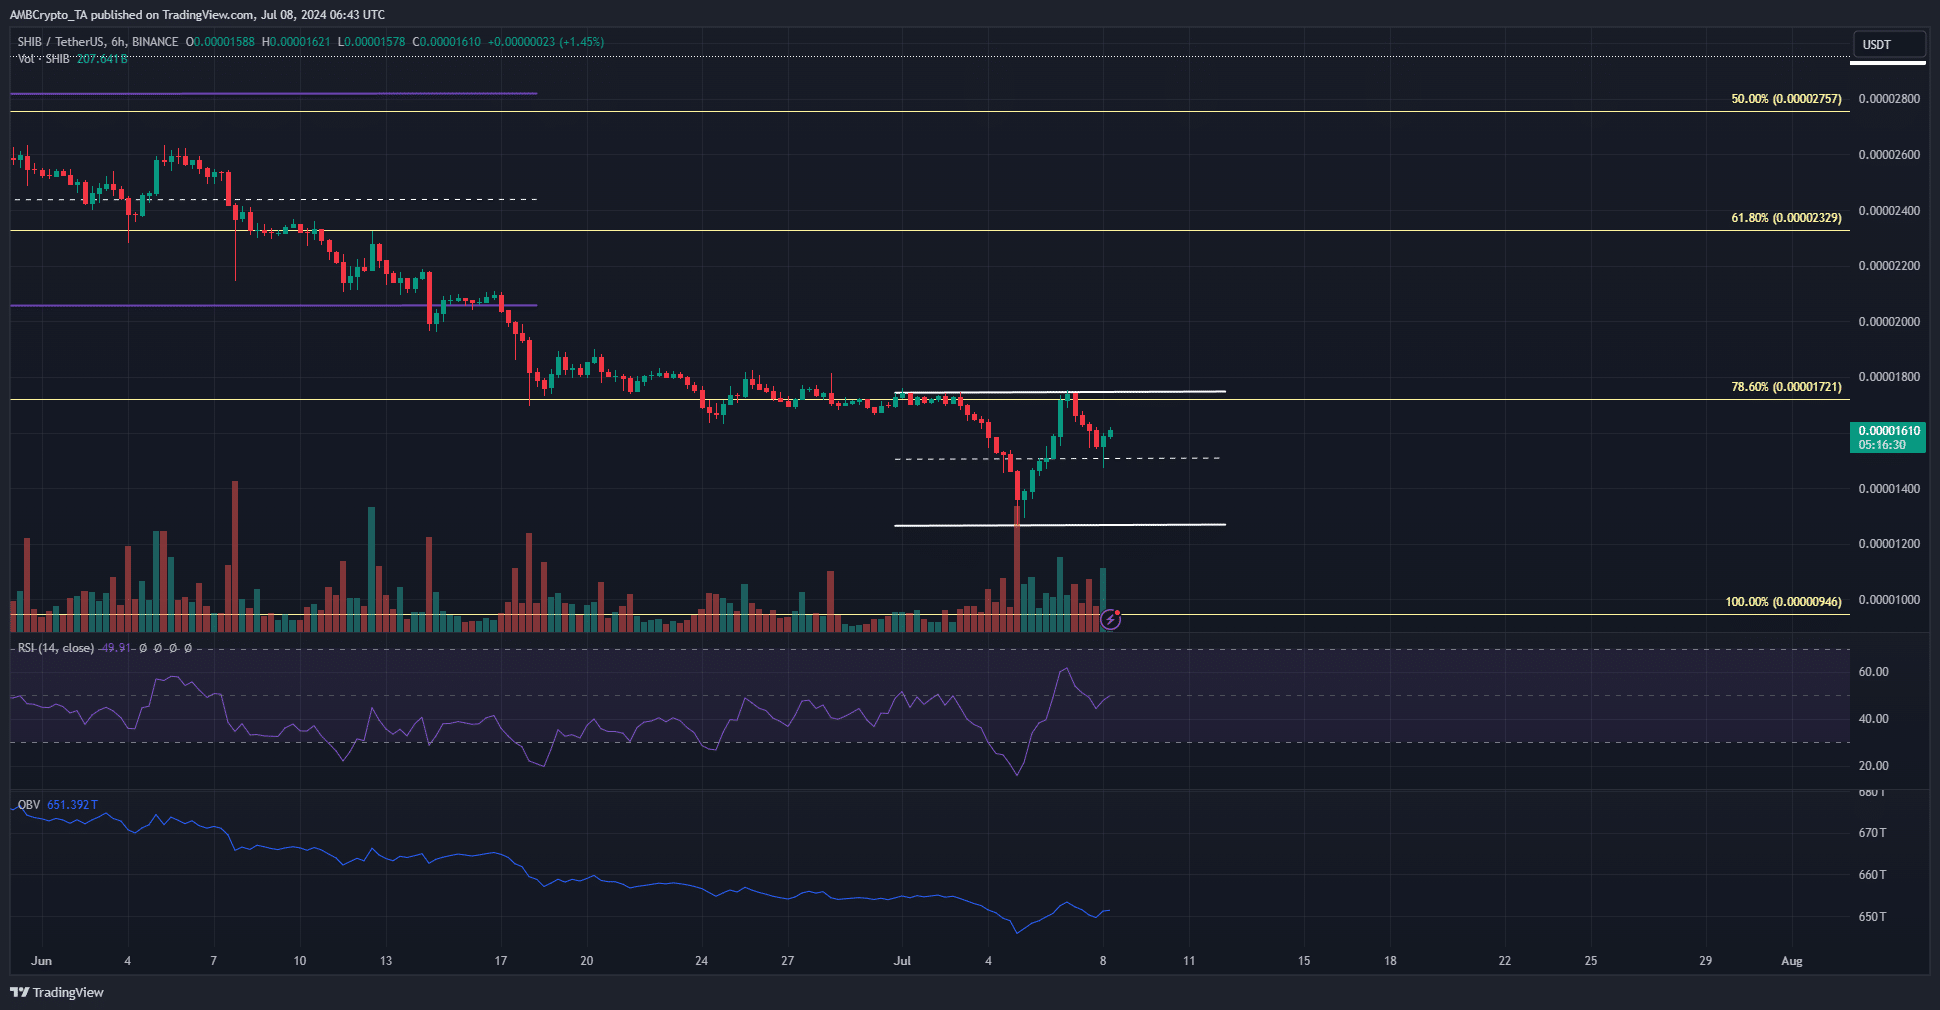Click the date label 17 on time axis
This screenshot has width=1940, height=1010.
tap(501, 961)
